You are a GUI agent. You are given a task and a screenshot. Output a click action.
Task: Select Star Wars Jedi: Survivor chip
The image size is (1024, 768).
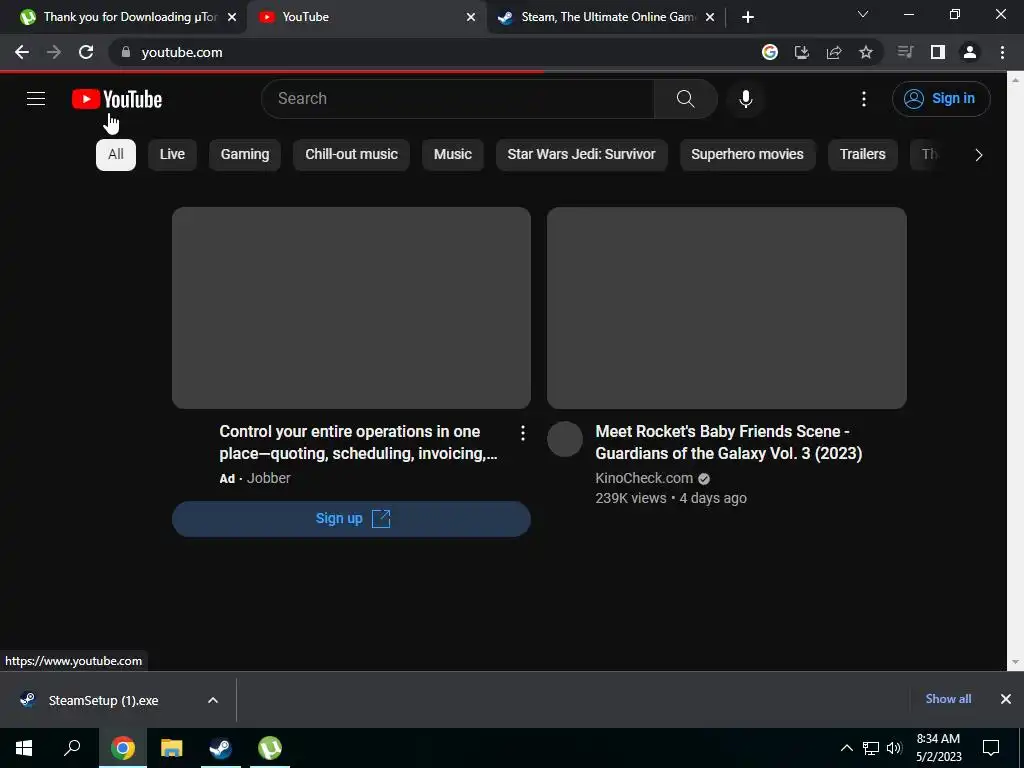pos(581,154)
